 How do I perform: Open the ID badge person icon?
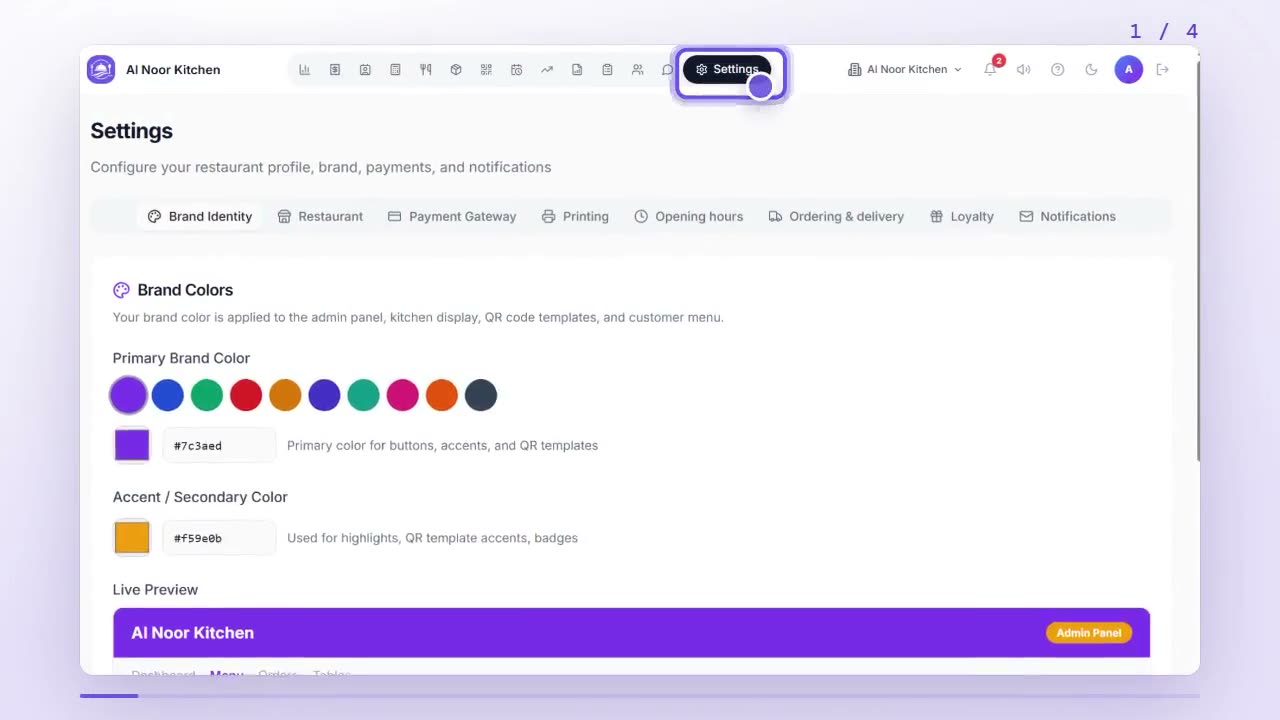[365, 70]
